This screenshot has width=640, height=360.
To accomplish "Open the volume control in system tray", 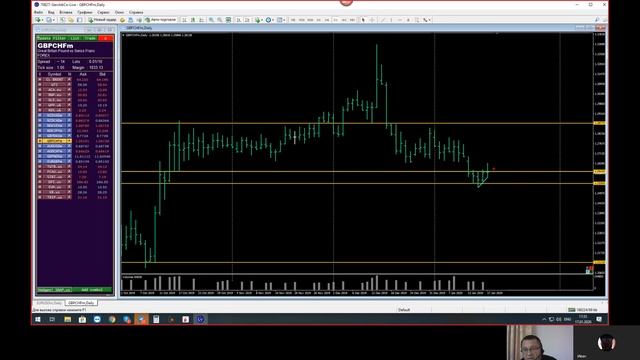I will [559, 319].
